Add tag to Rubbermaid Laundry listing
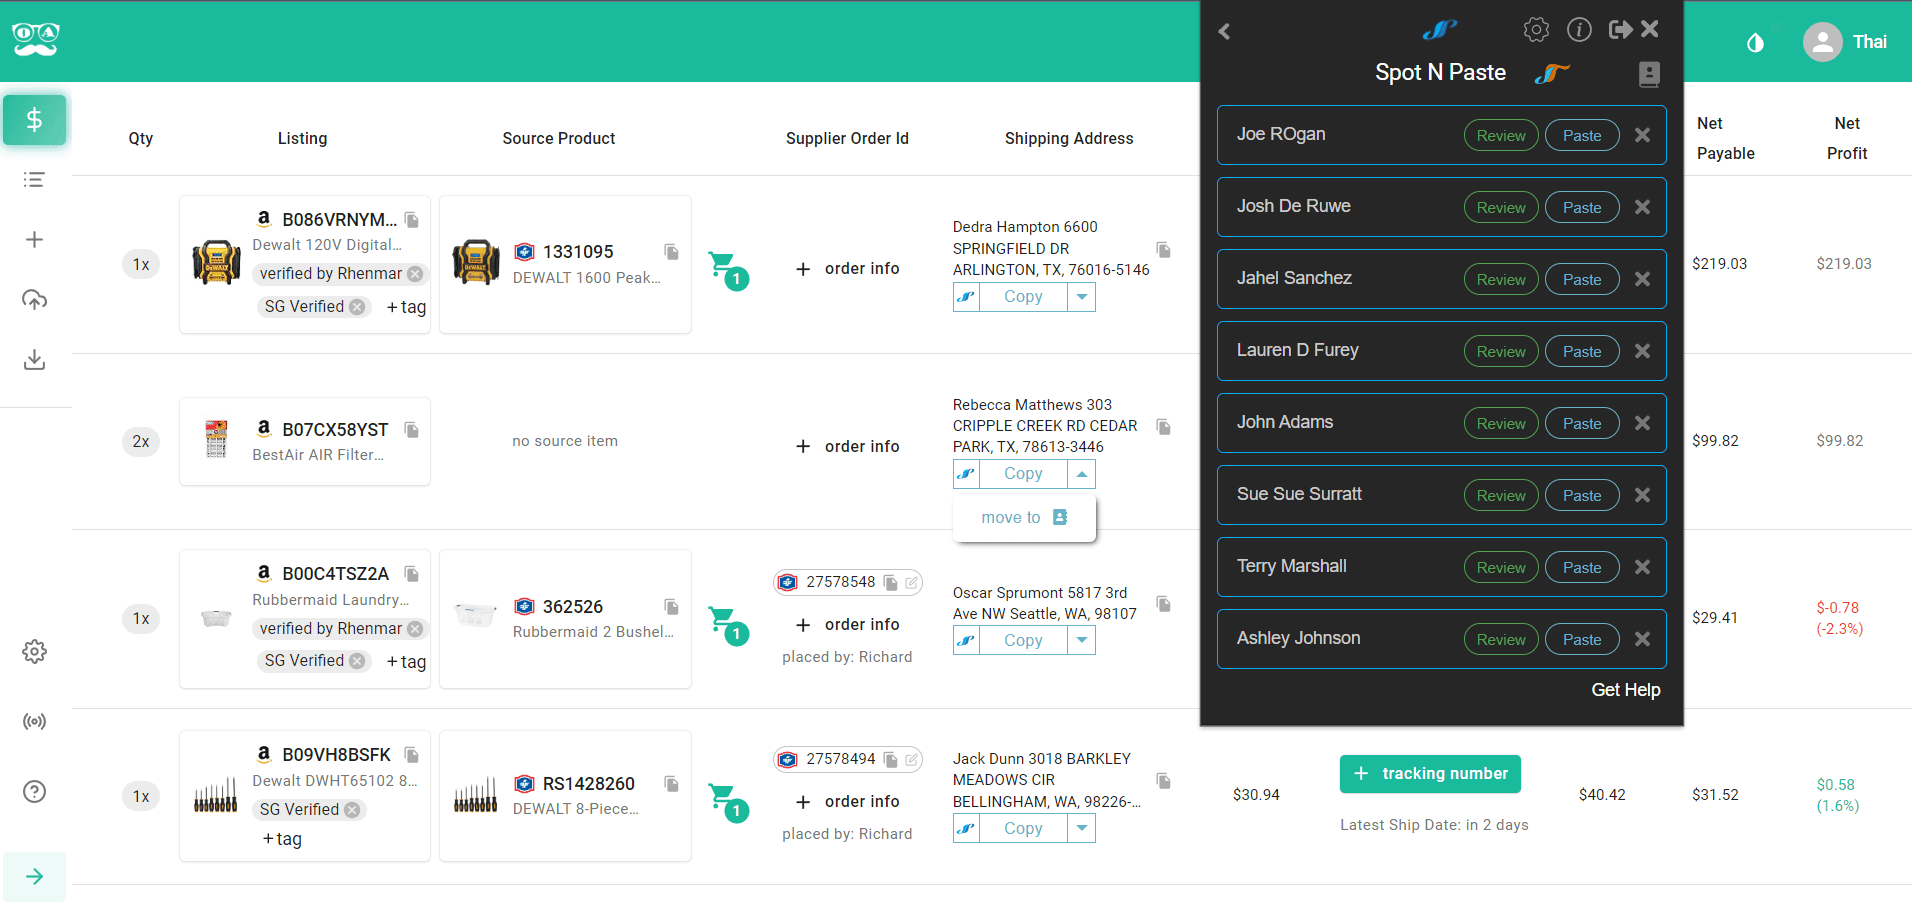 point(406,662)
